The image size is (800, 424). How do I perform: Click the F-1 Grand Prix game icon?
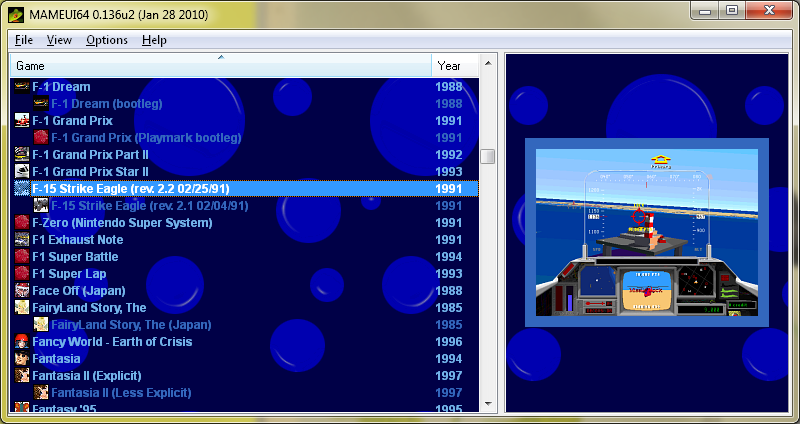22,121
